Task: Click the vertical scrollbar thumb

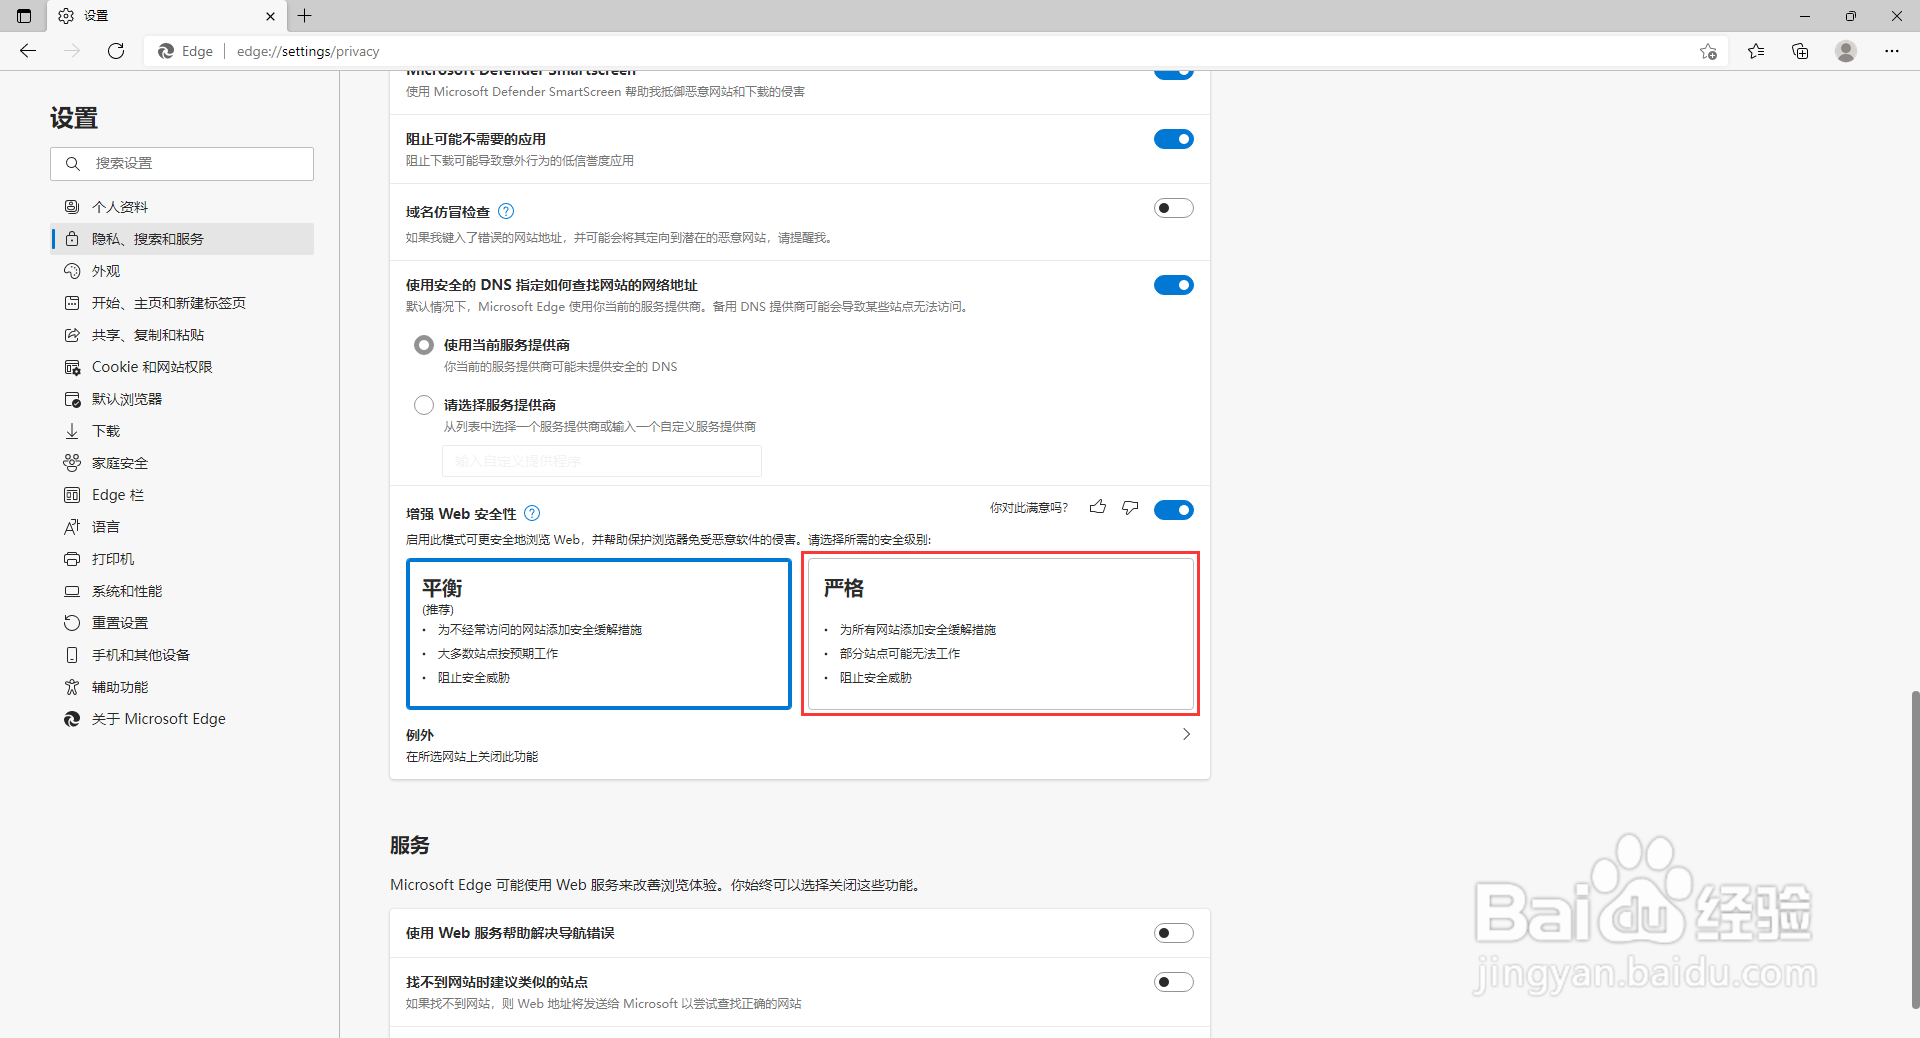Action: pyautogui.click(x=1915, y=848)
